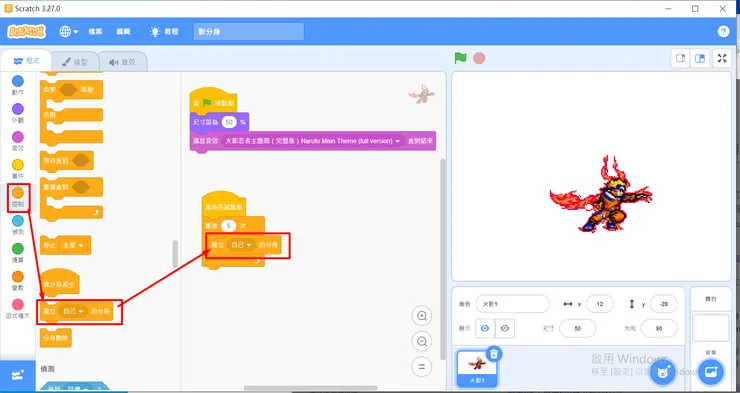Click the choose a backdrop button

coord(710,372)
